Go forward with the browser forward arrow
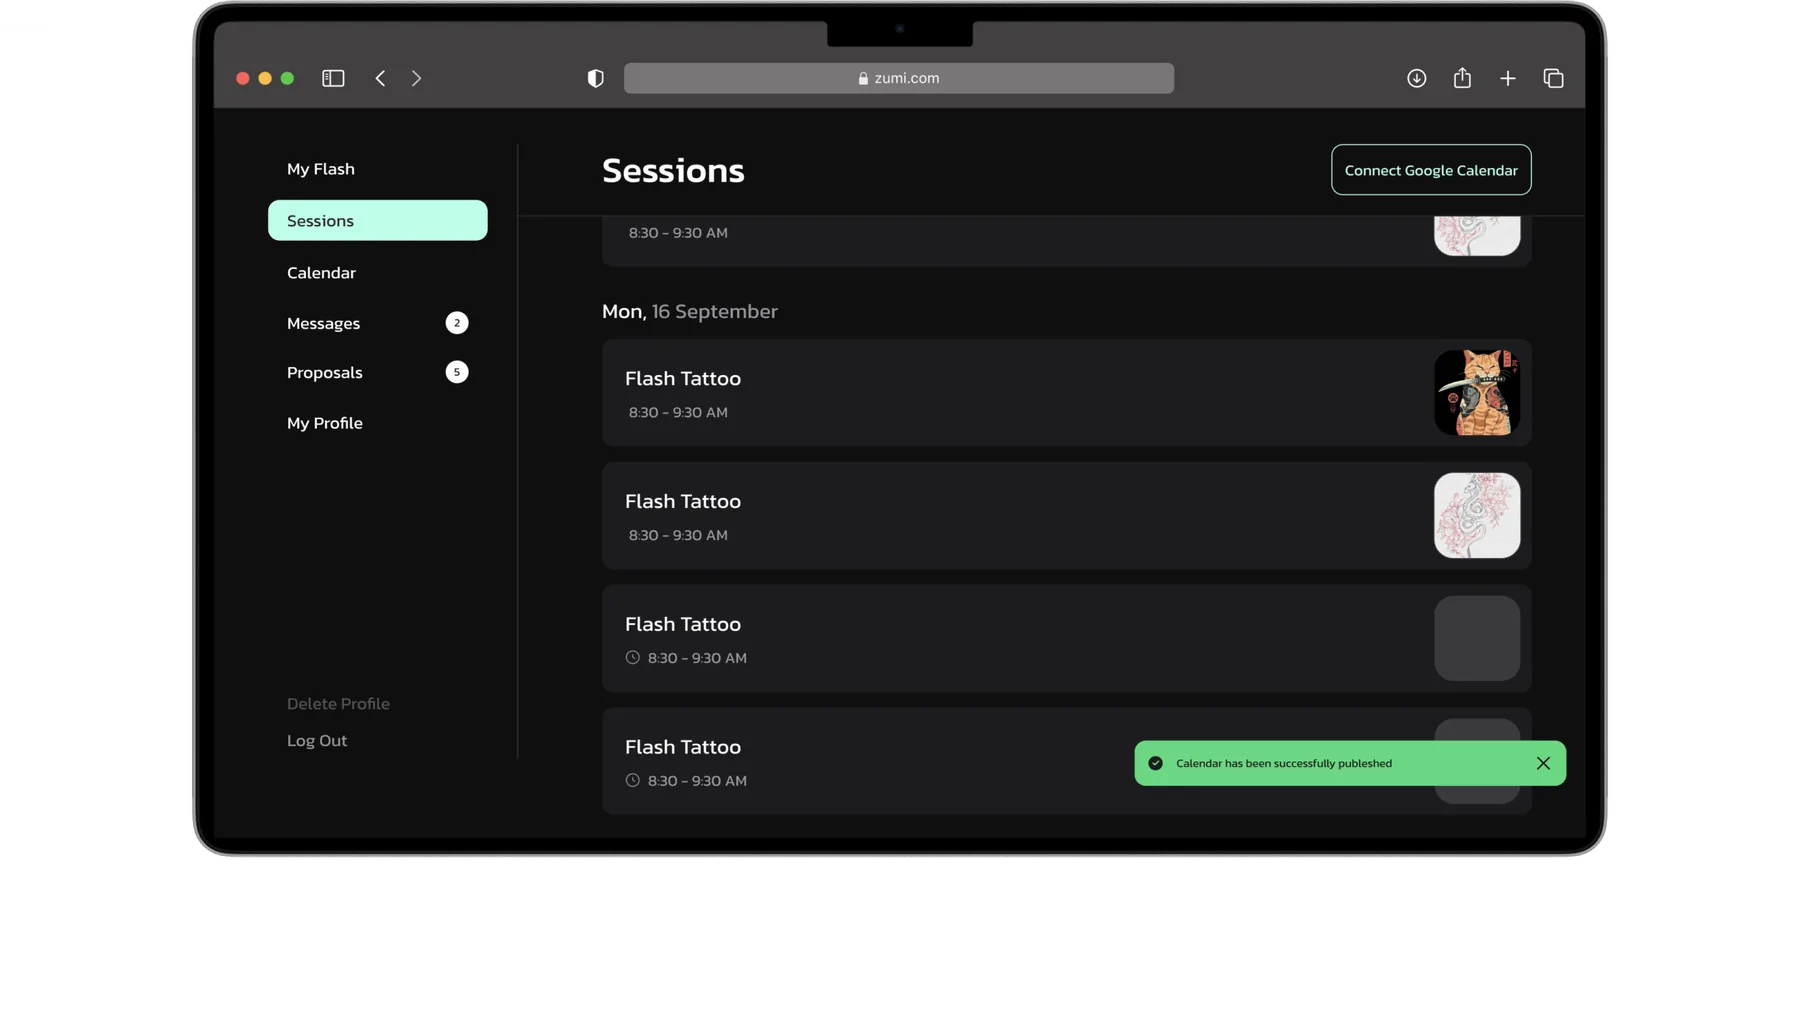Viewport: 1800px width, 1012px height. click(416, 78)
